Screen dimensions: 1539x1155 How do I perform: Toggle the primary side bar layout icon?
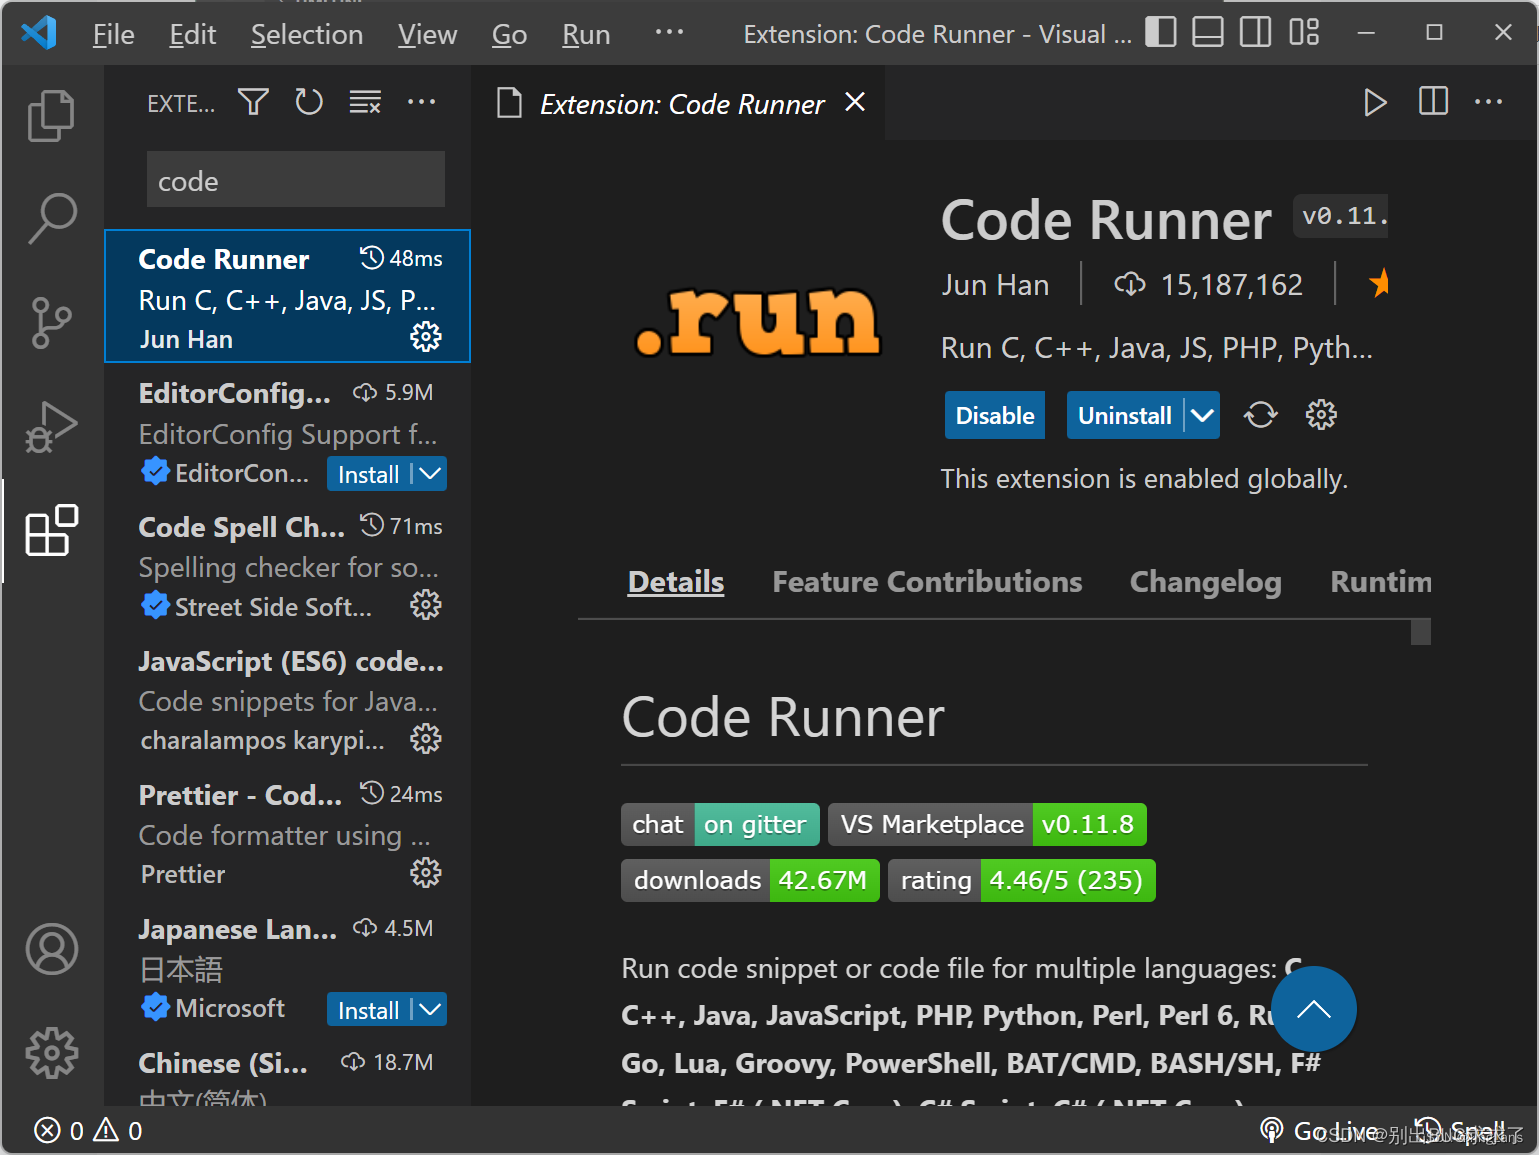tap(1160, 32)
